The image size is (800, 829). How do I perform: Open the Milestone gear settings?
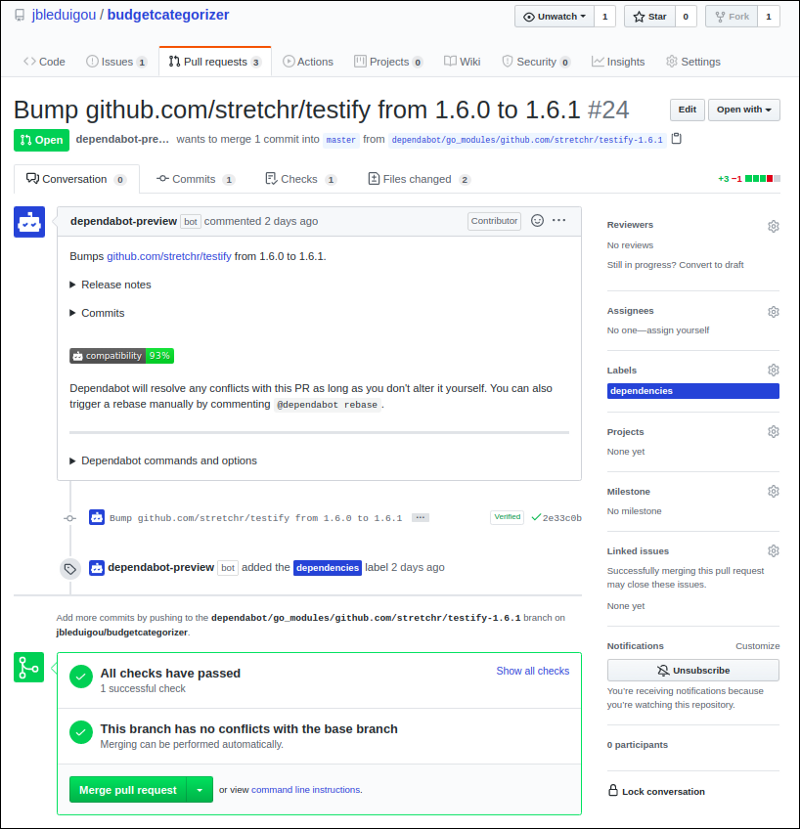[773, 492]
